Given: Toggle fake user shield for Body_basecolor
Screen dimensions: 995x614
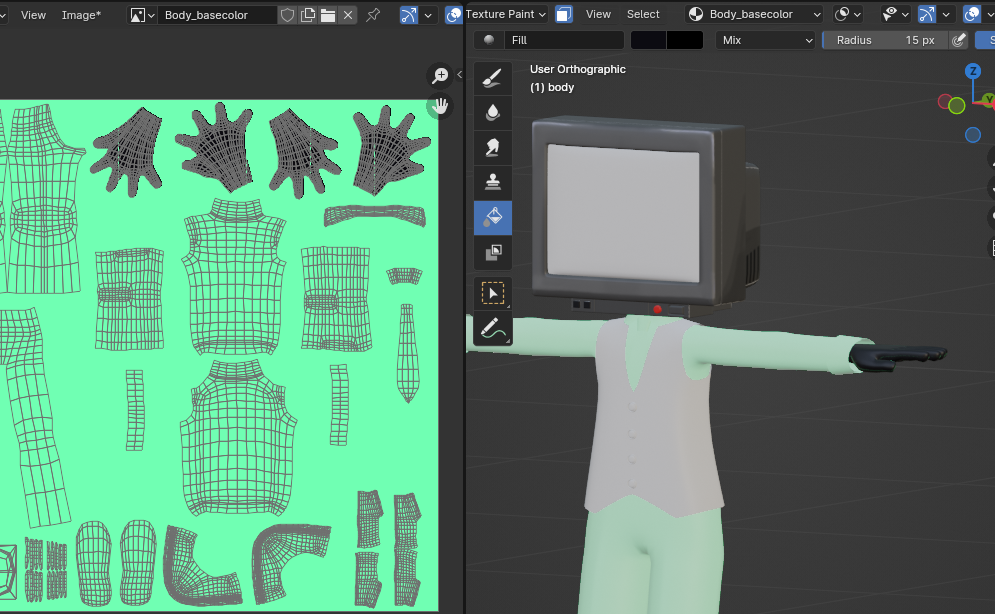Looking at the screenshot, I should click(287, 15).
